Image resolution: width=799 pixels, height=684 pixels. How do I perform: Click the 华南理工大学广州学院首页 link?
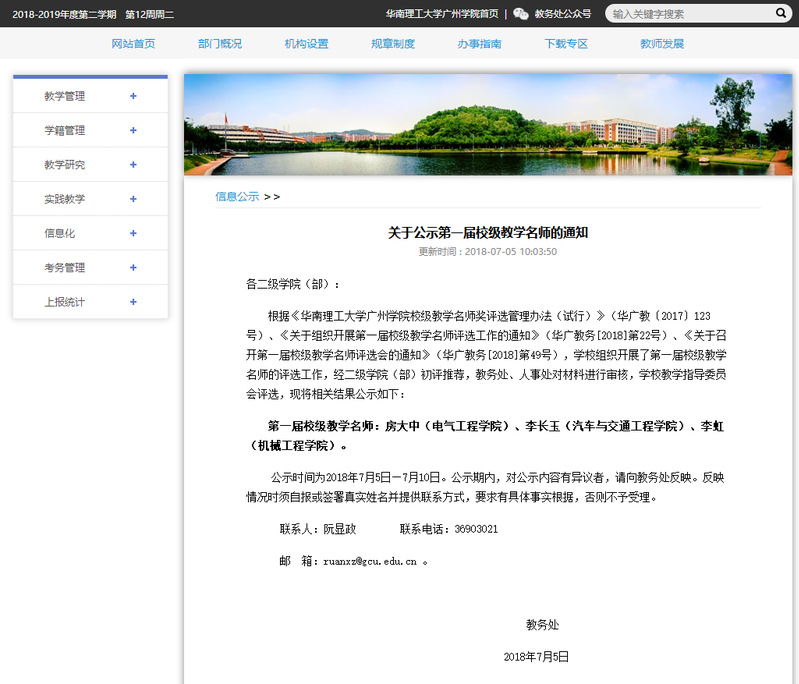pos(442,14)
